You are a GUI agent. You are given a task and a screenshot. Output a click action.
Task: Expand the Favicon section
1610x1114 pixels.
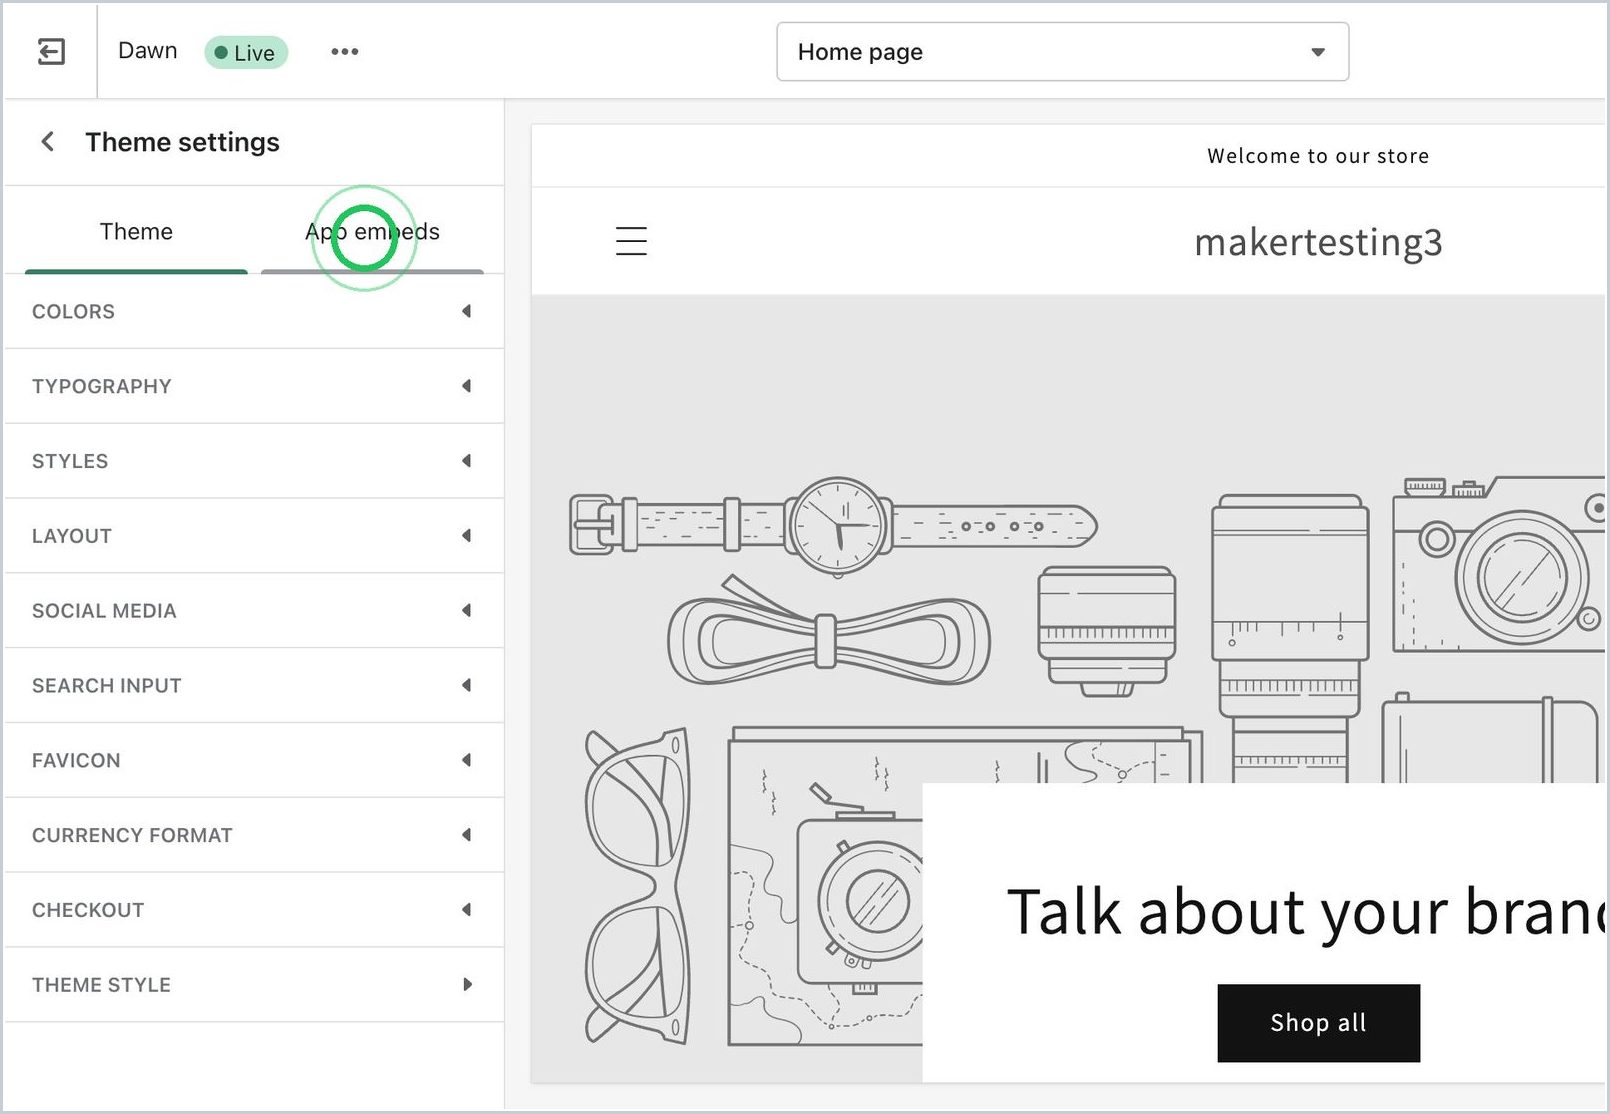click(254, 760)
